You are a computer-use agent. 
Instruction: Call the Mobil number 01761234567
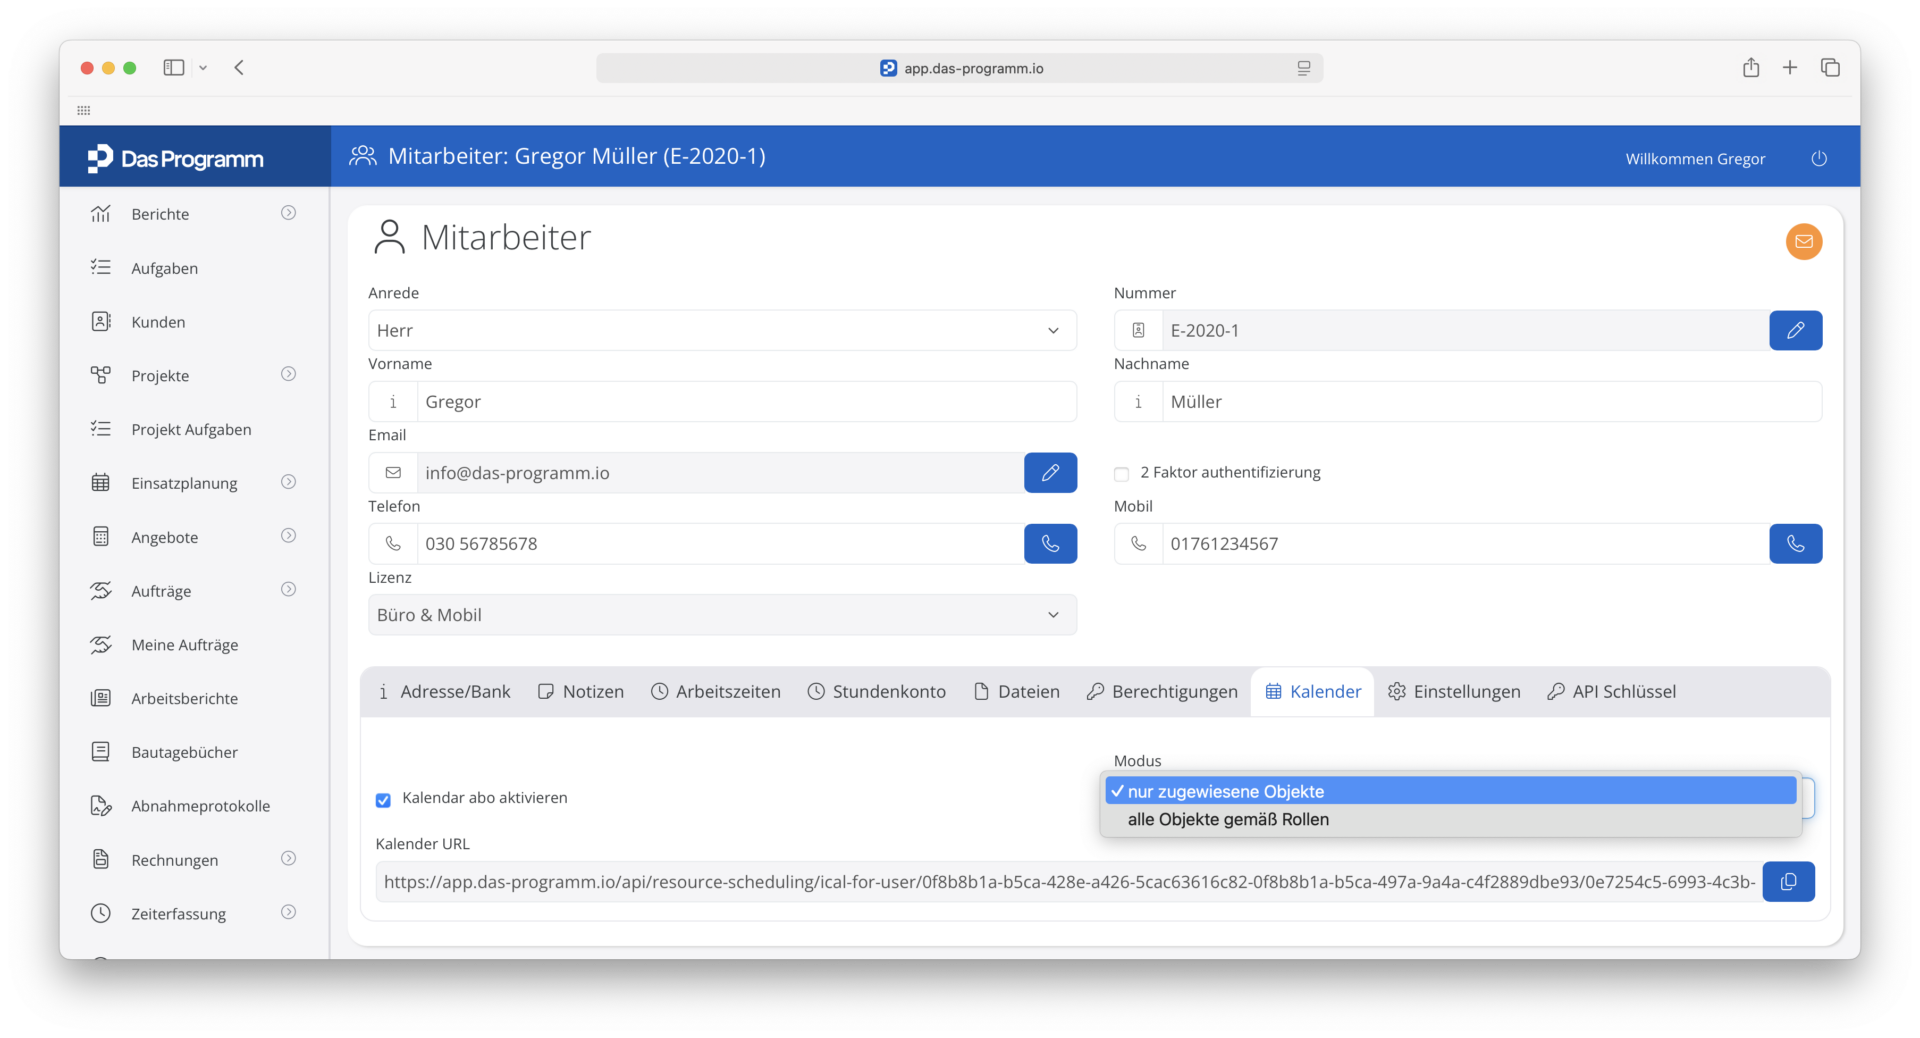click(1795, 544)
